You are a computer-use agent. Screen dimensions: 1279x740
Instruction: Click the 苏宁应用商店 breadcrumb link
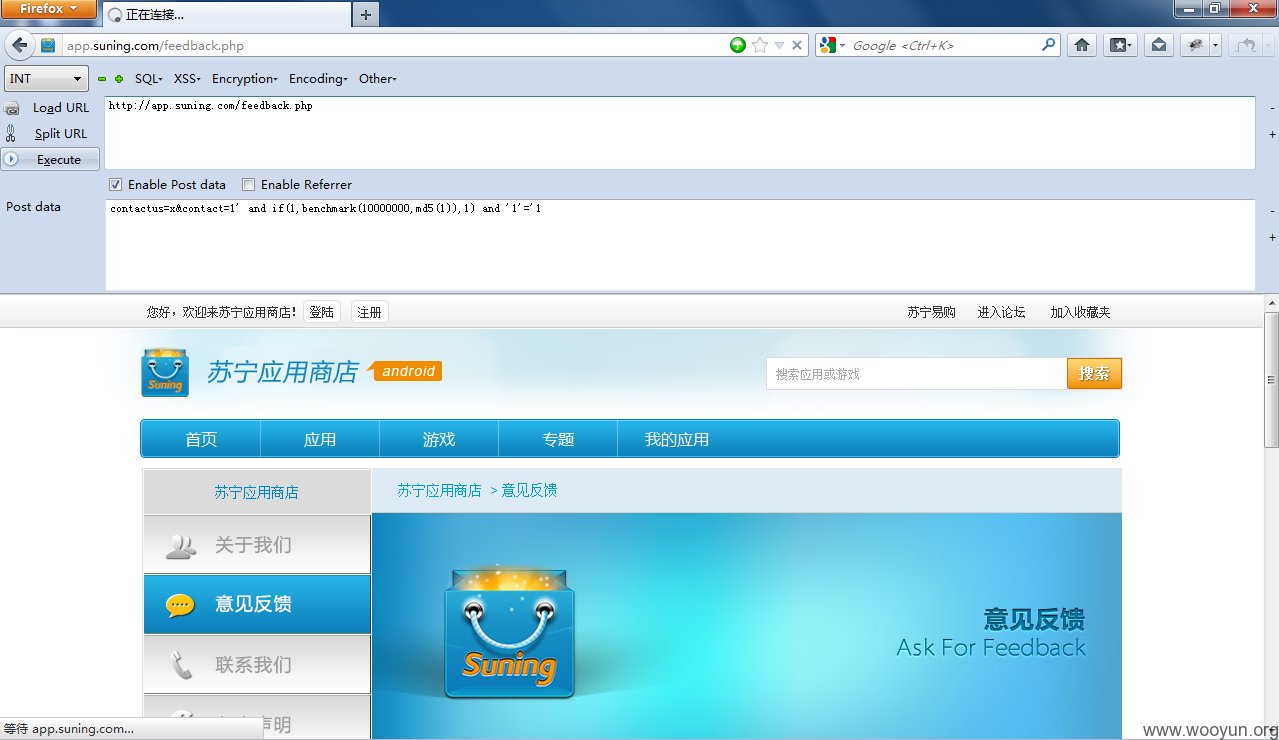click(440, 490)
